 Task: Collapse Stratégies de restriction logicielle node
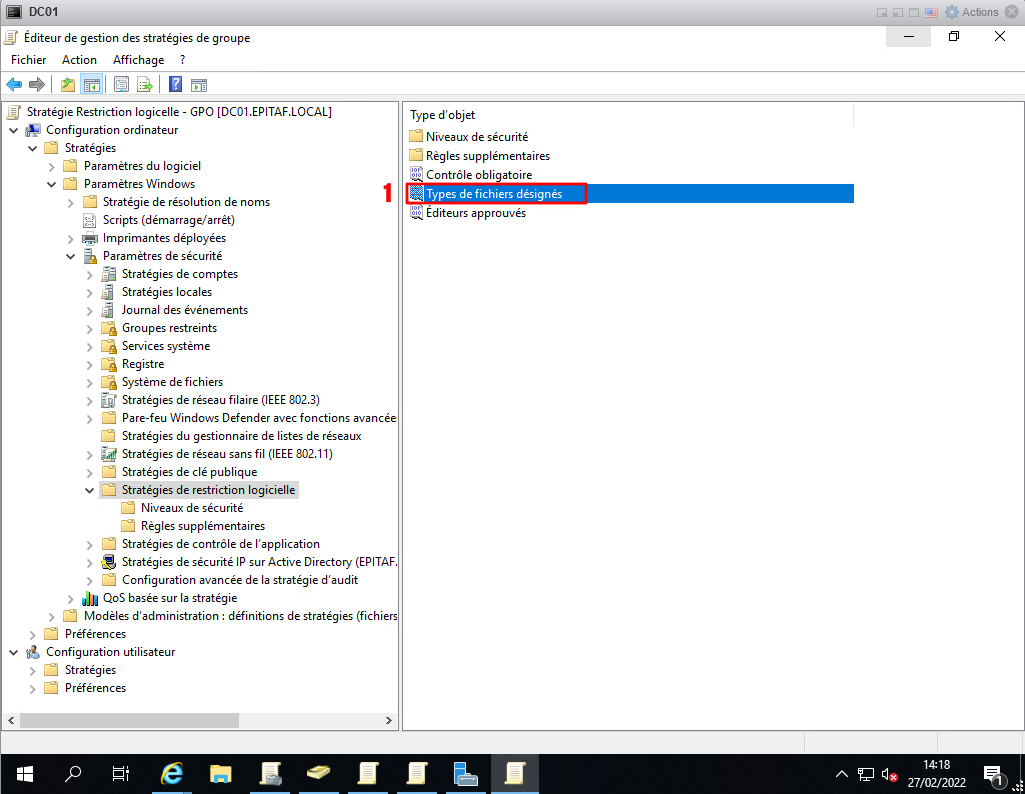90,490
